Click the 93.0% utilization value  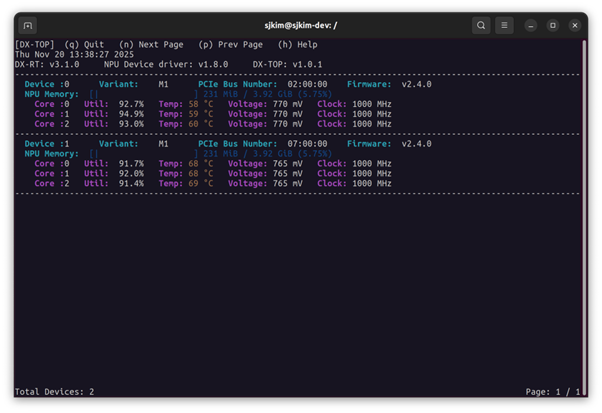tap(131, 124)
